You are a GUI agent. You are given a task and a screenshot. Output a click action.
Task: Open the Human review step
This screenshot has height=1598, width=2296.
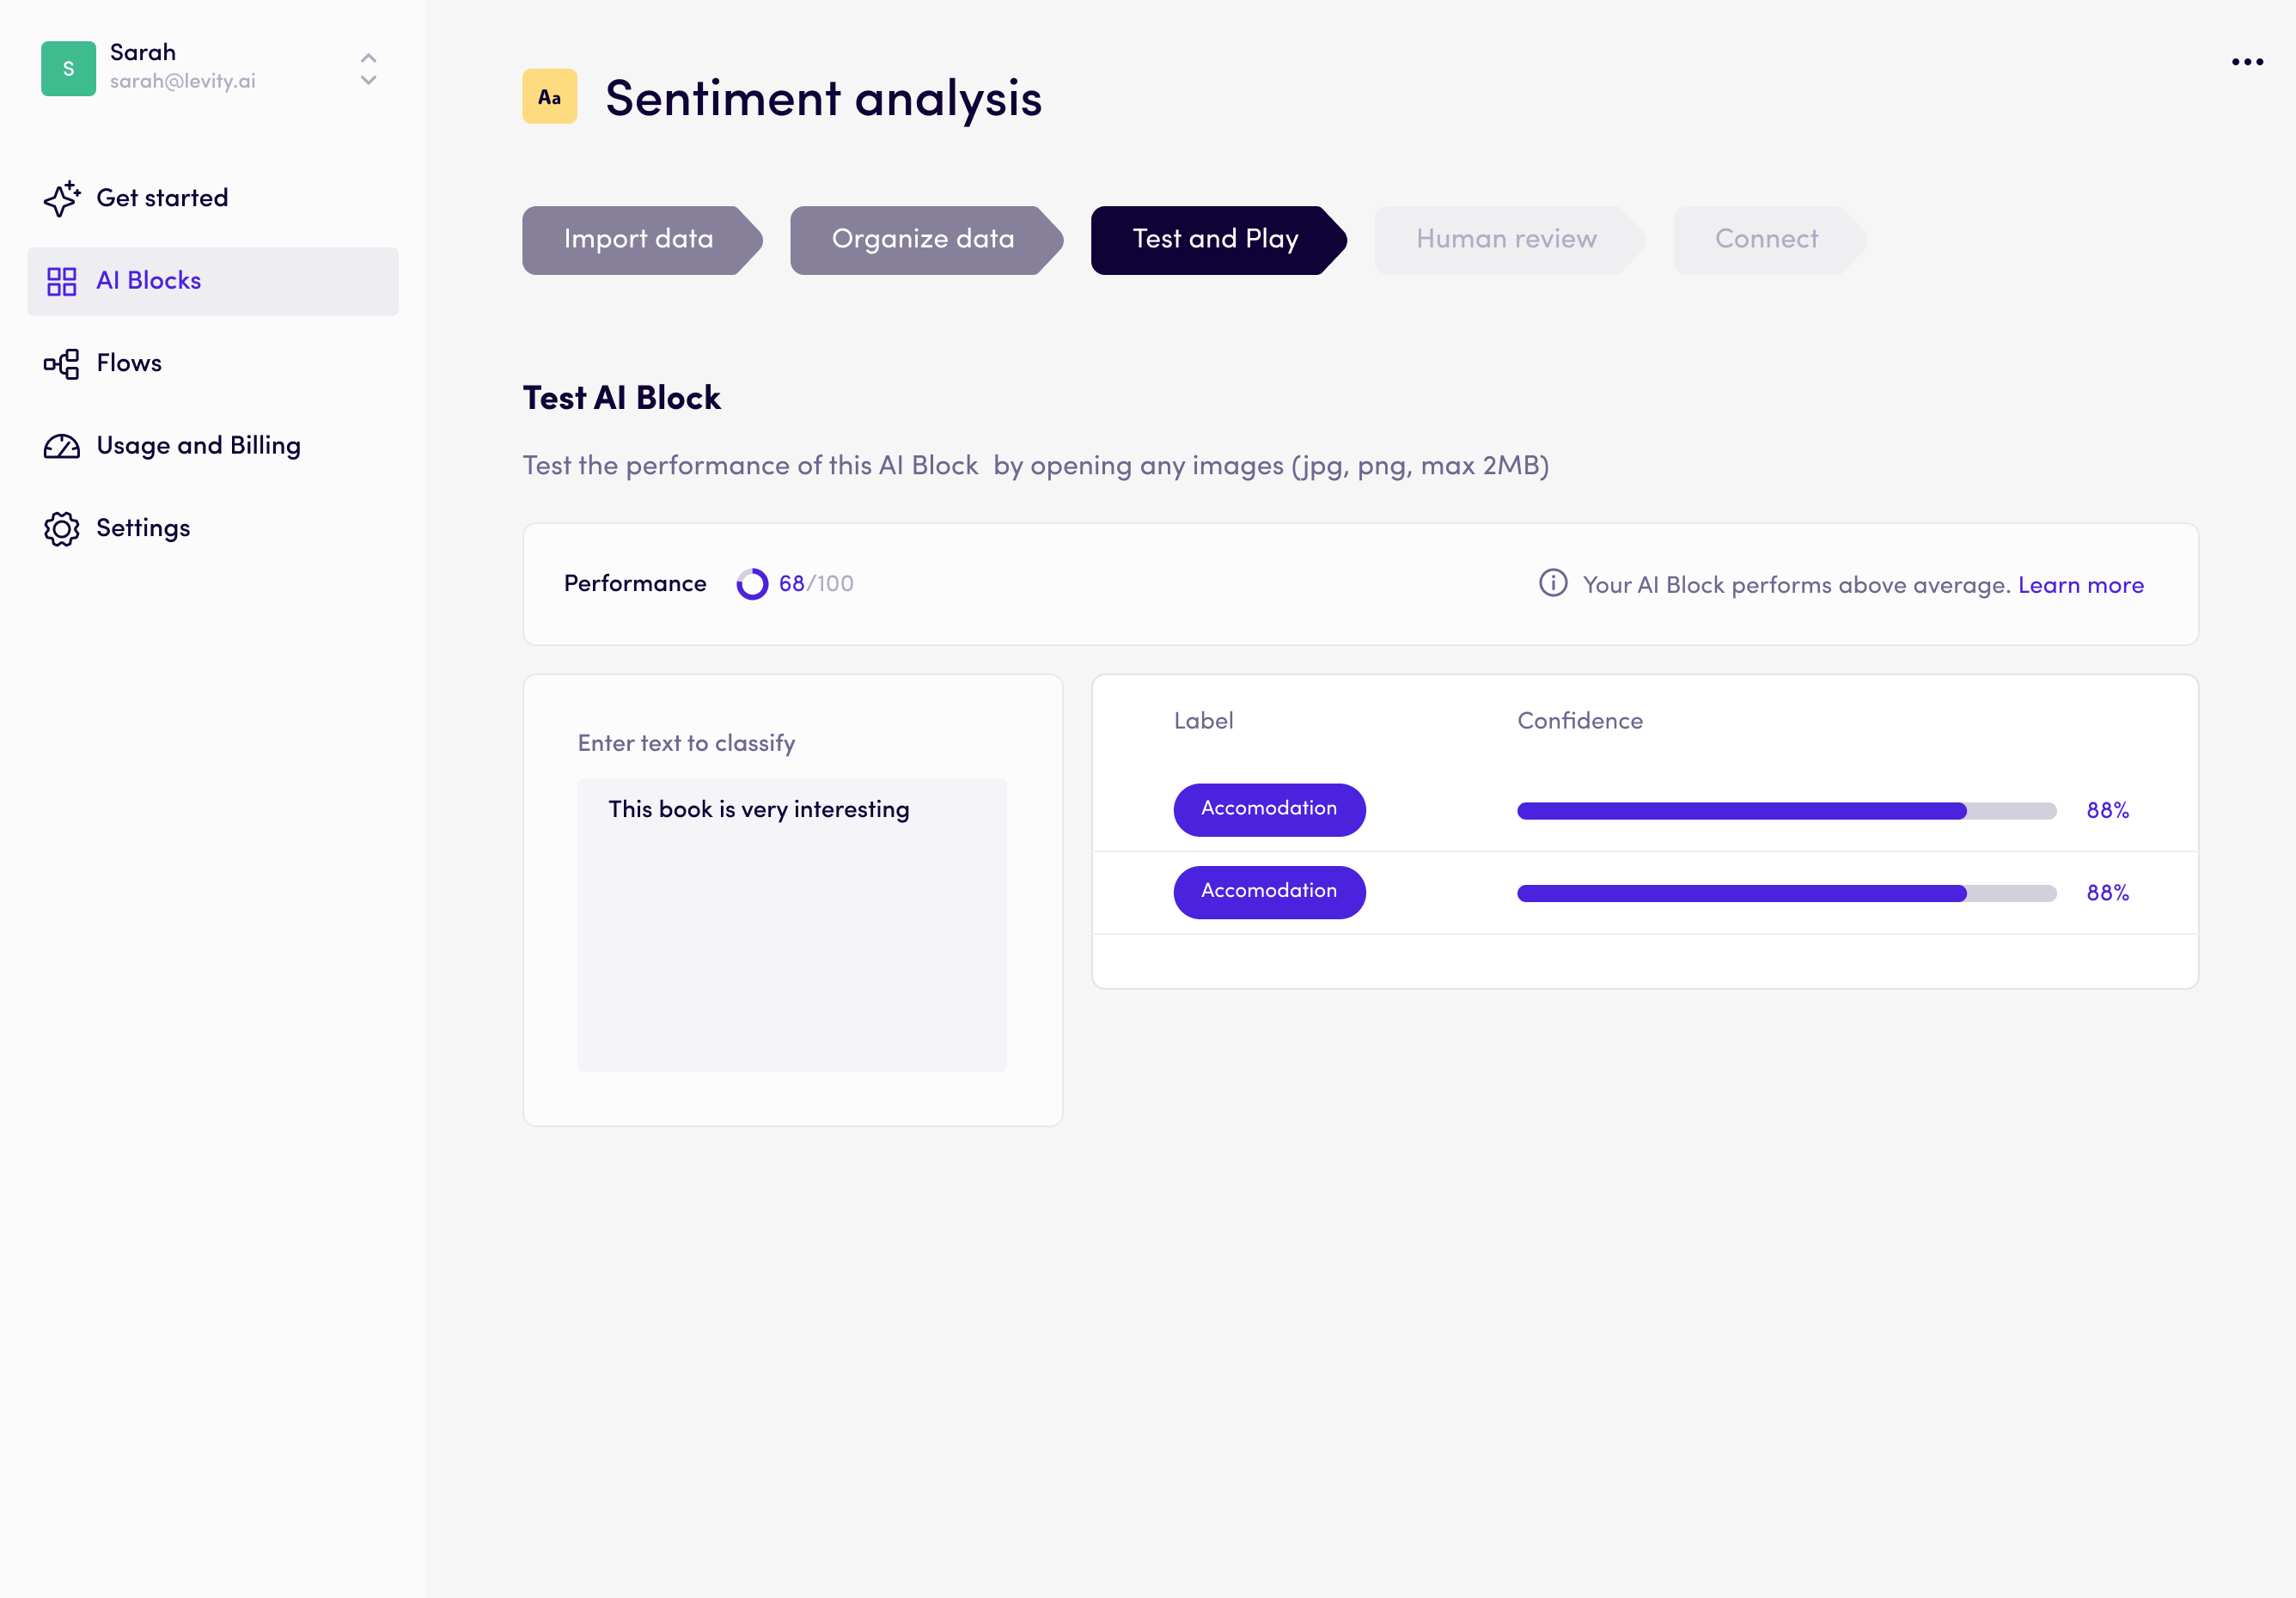(1505, 240)
